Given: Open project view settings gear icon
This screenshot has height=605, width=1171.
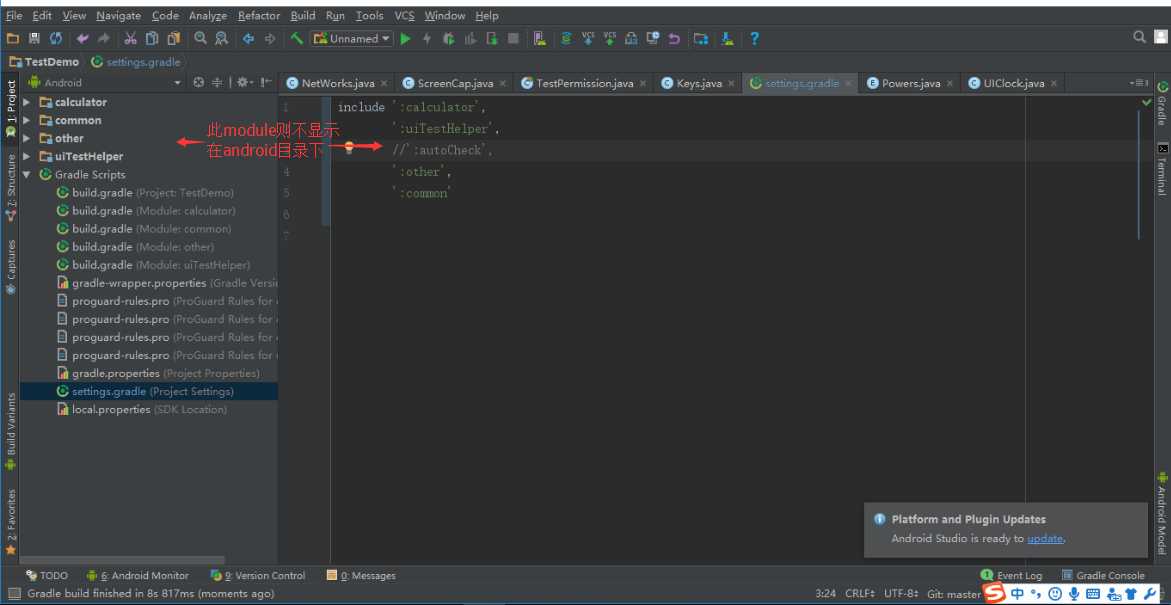Looking at the screenshot, I should 242,82.
